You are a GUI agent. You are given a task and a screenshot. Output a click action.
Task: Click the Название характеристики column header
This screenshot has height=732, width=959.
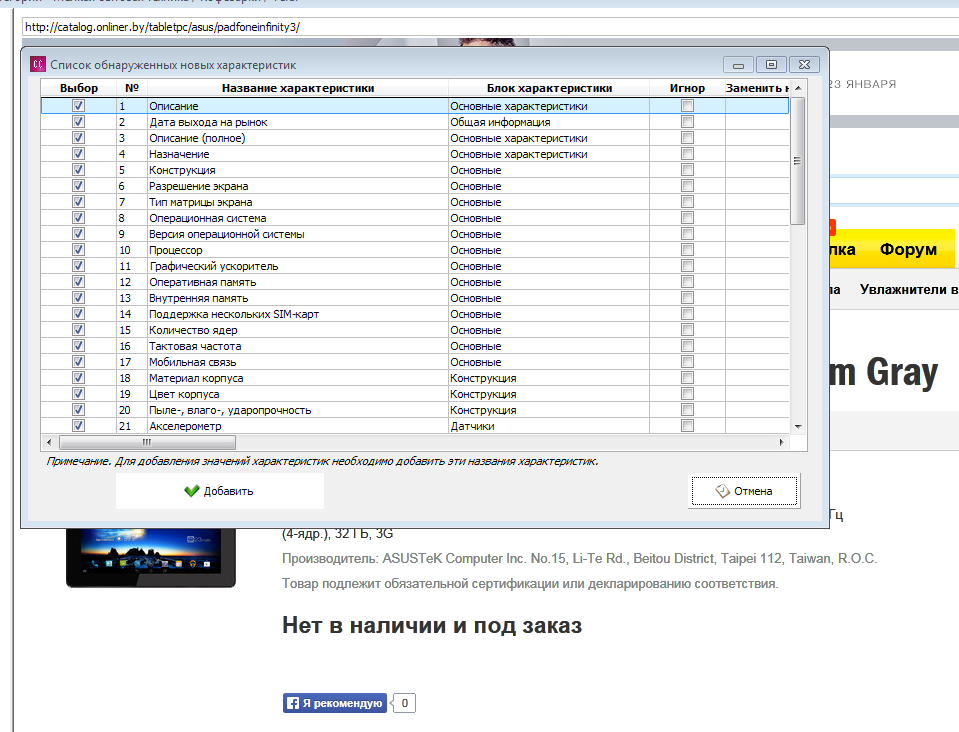[x=298, y=88]
